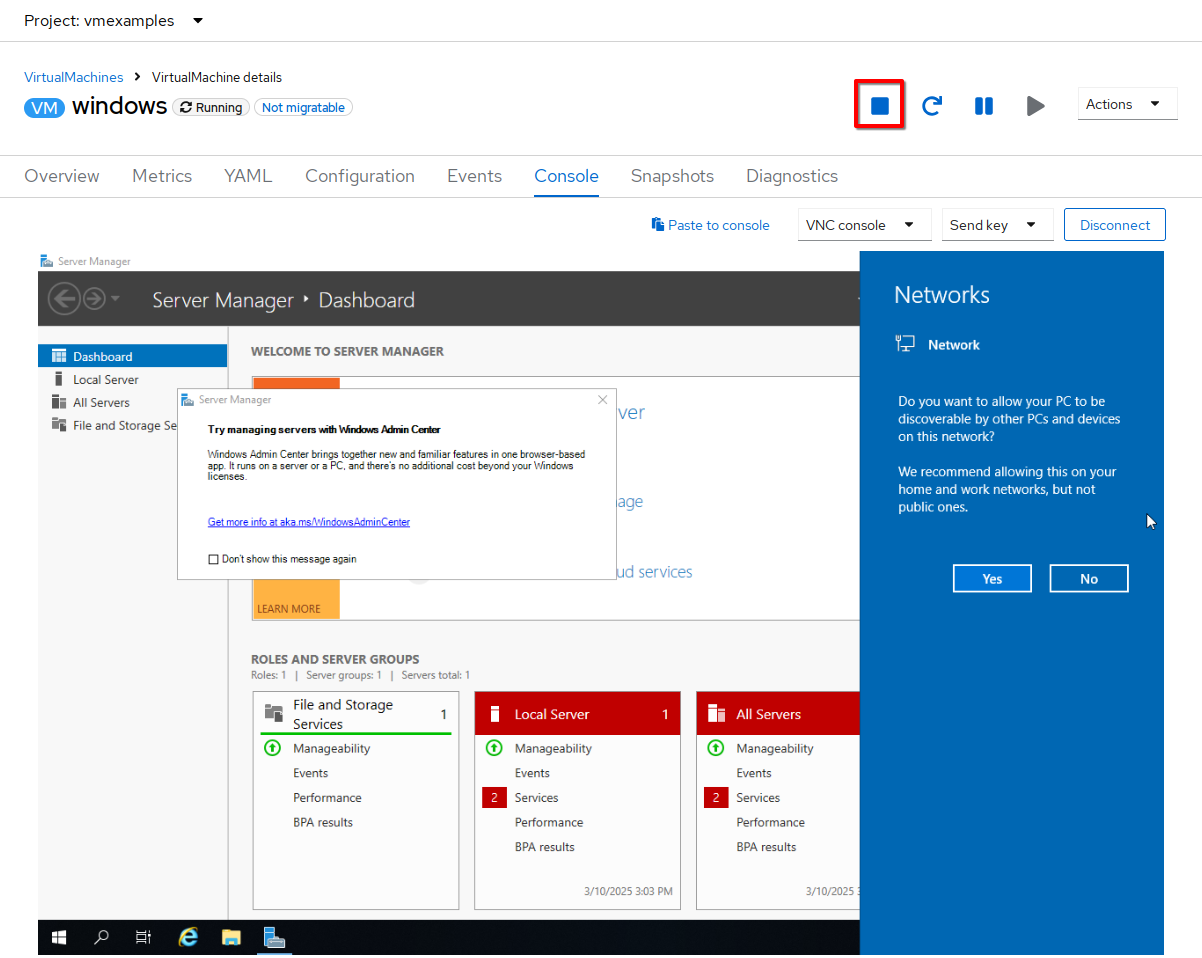View the Events tab

[x=474, y=176]
